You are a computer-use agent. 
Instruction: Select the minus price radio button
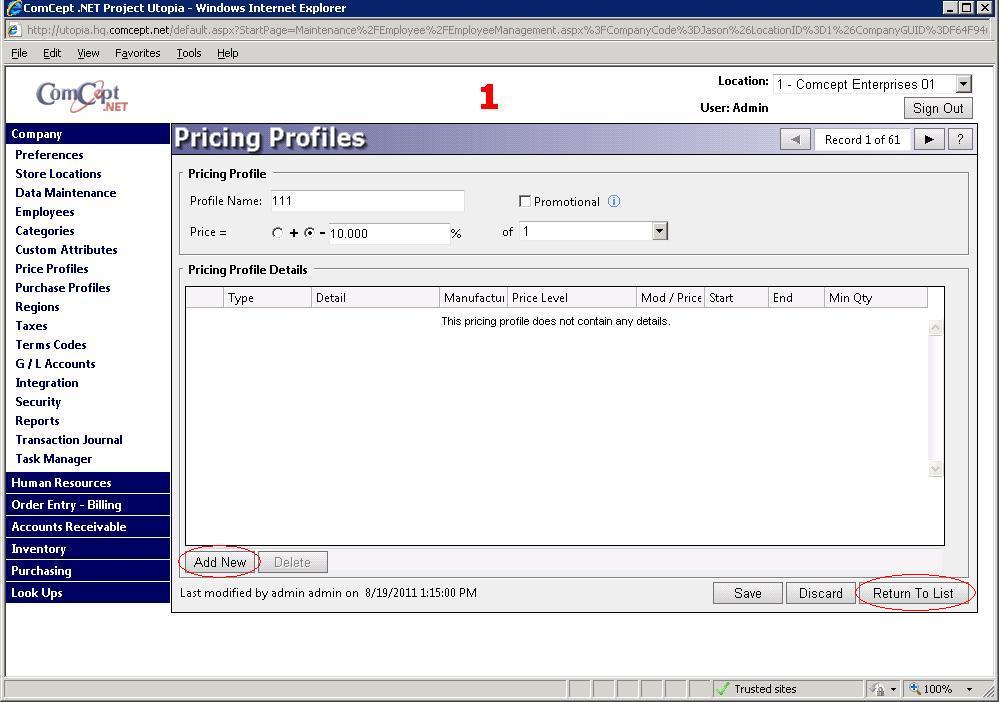[x=310, y=233]
